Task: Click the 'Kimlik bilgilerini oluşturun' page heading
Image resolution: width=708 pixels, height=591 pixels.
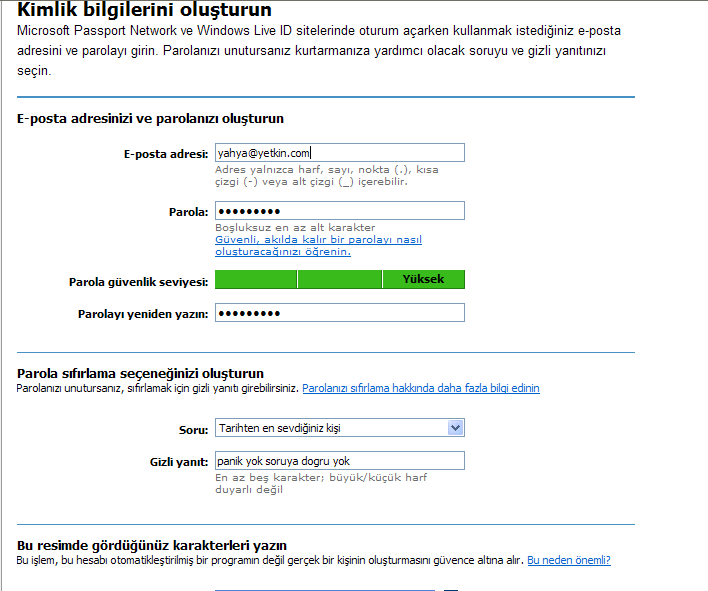Action: coord(144,11)
